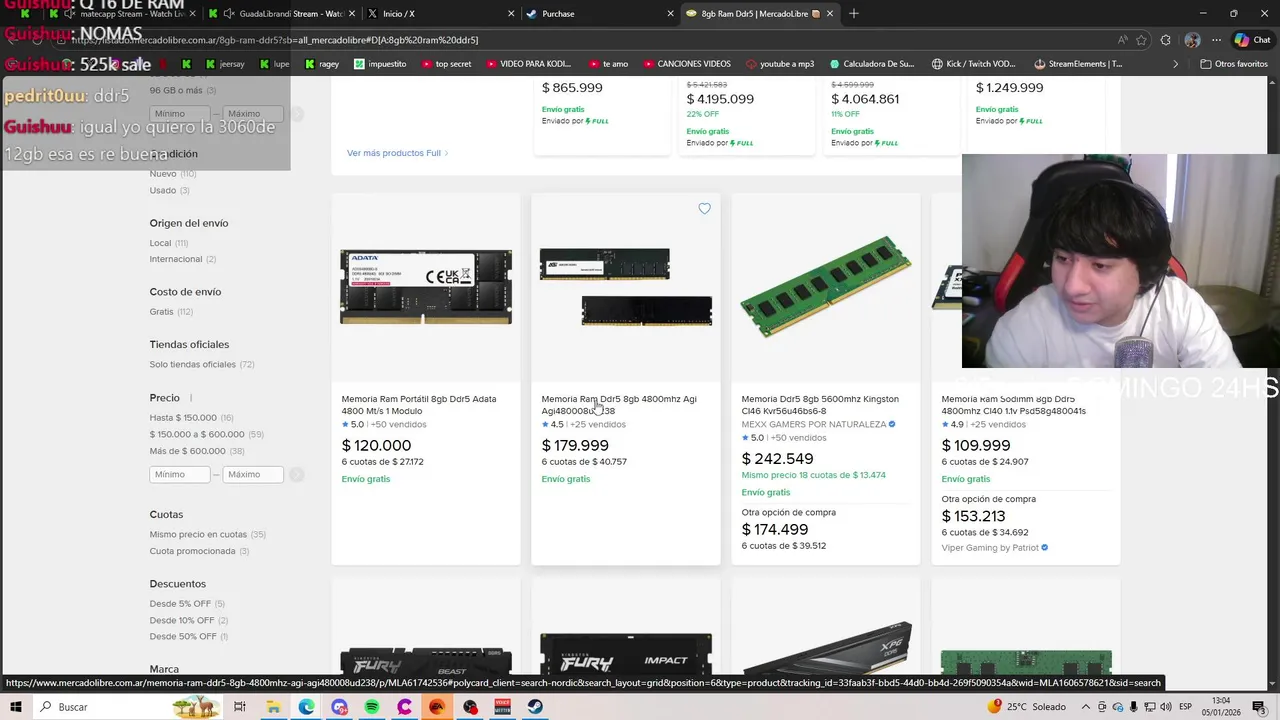Open Memoria Ddr5 8gb 5600mhz Kingston title

[x=820, y=405]
